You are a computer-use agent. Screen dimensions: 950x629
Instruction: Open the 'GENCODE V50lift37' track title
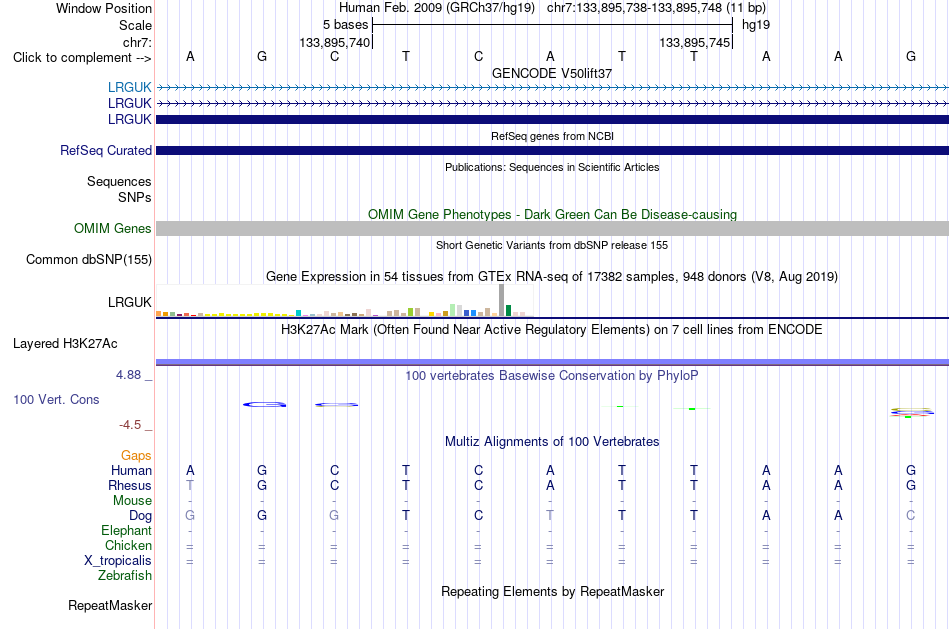[x=552, y=73]
